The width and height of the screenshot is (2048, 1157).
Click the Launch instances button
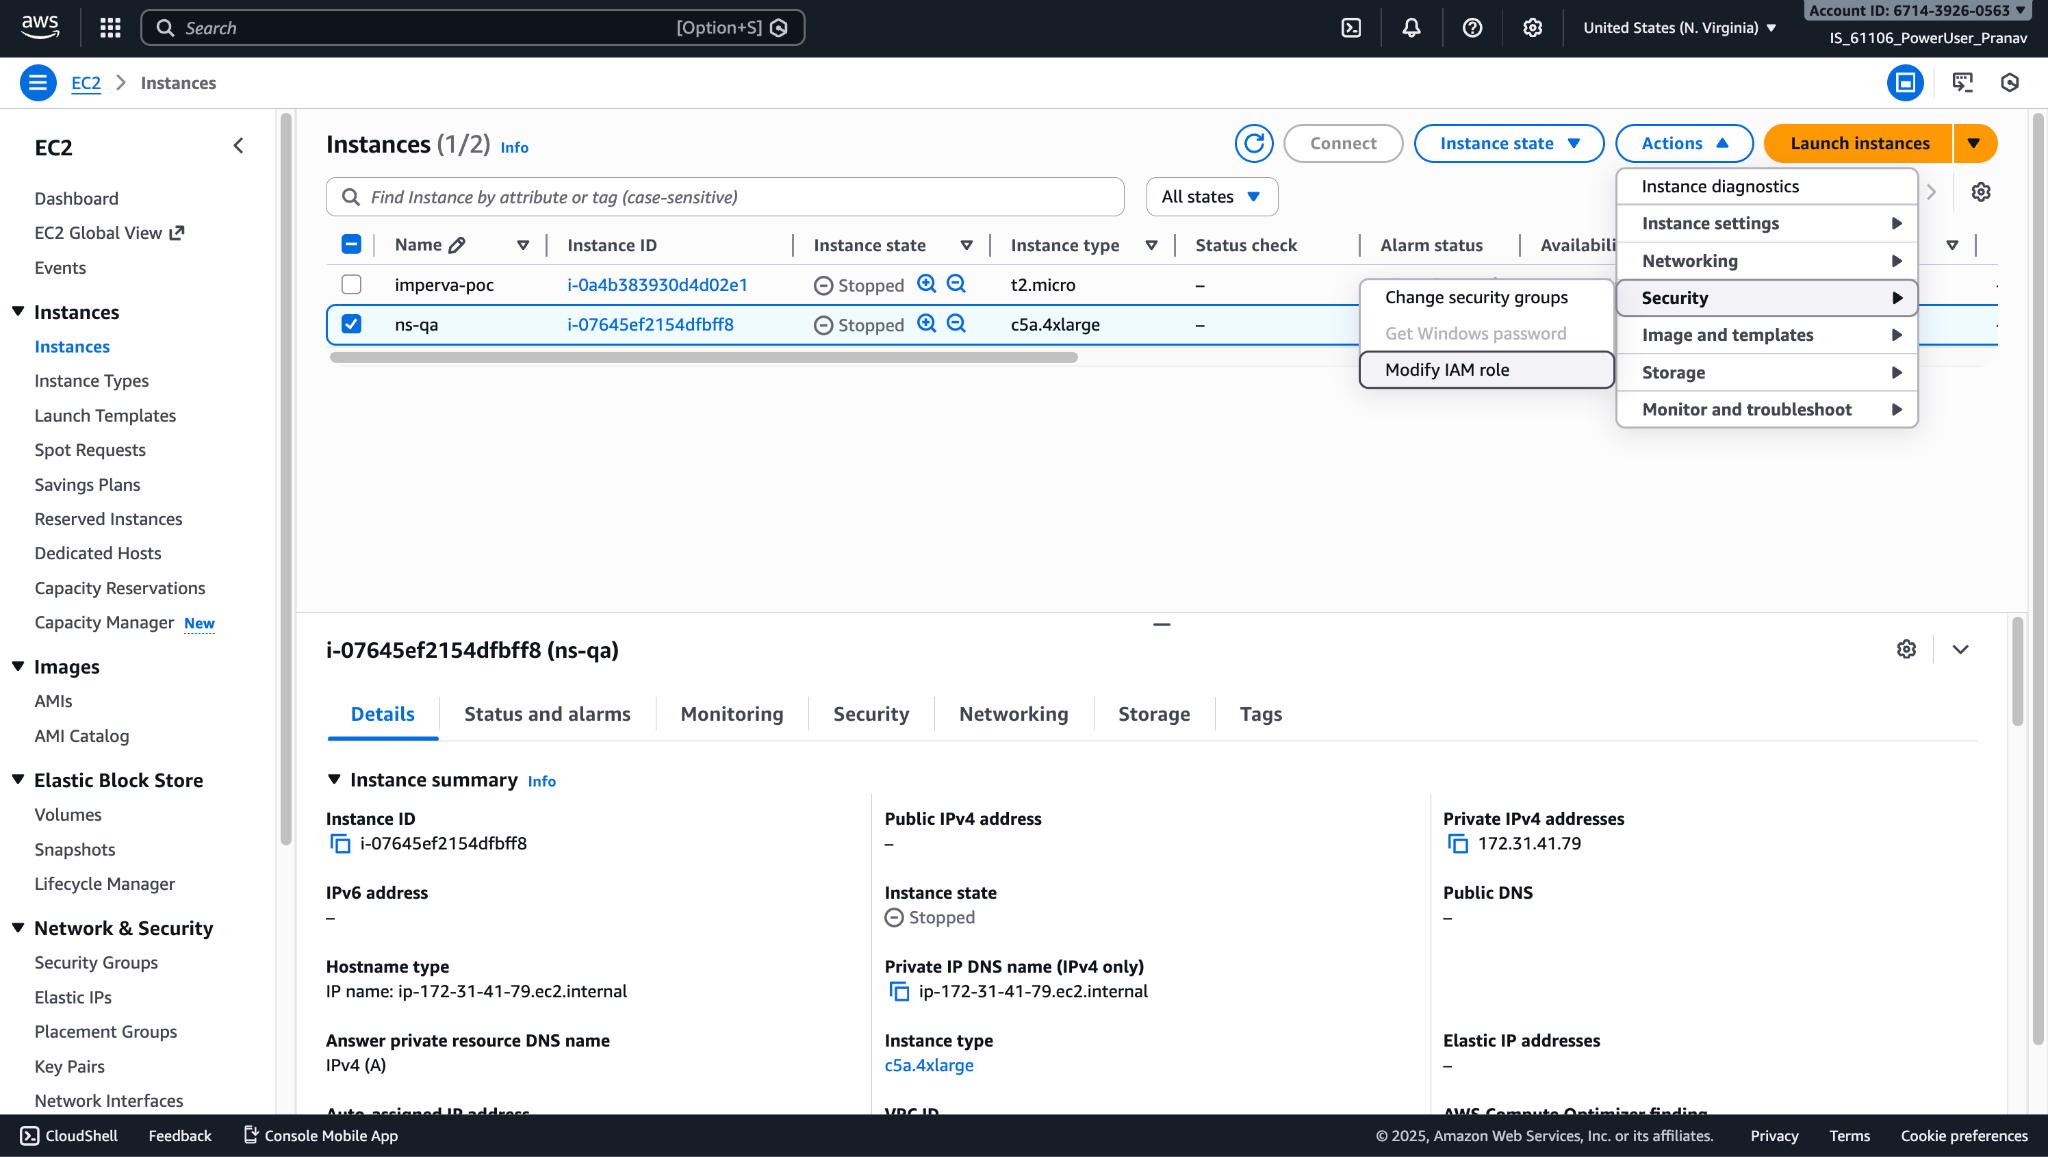(1859, 143)
